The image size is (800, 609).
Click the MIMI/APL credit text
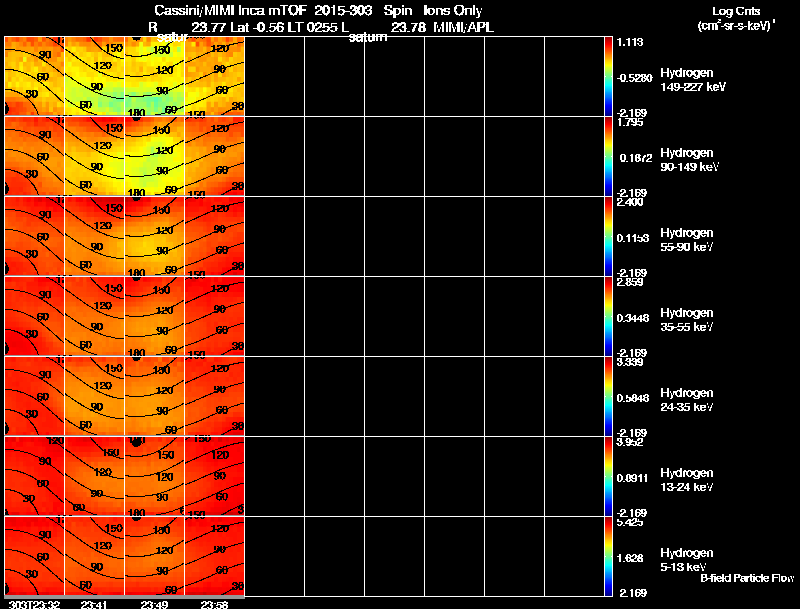tap(463, 27)
